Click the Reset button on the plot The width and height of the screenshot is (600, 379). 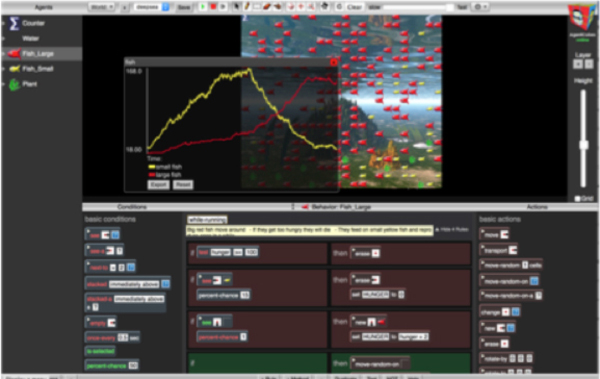183,185
